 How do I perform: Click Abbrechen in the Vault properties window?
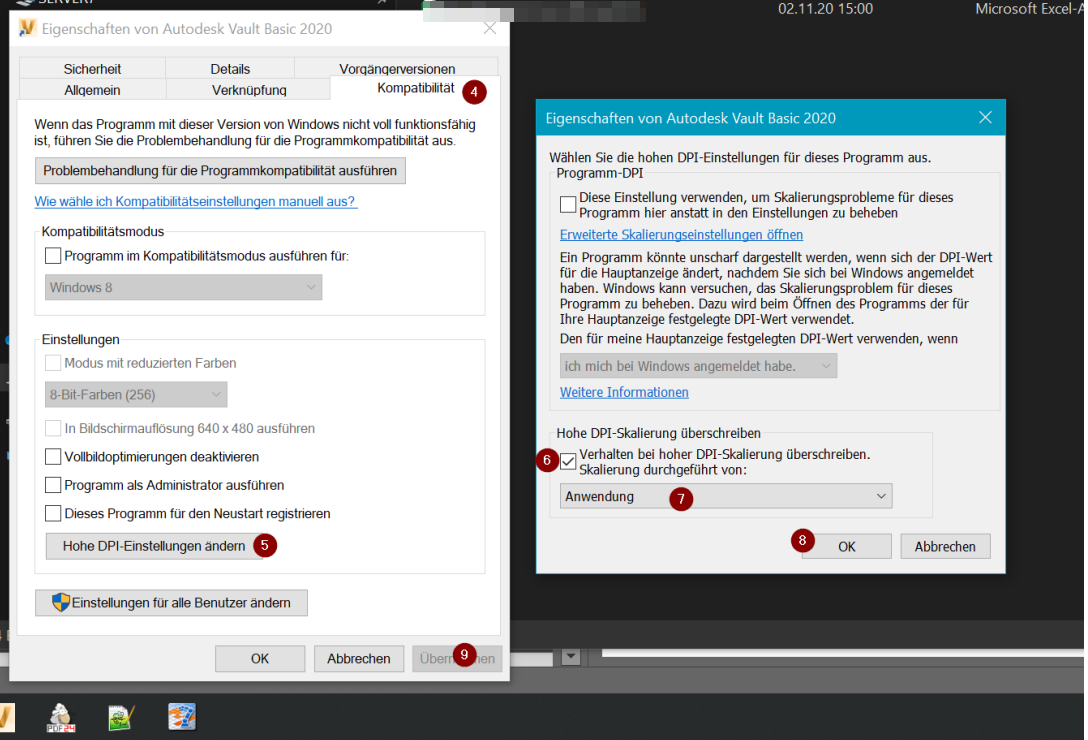359,658
